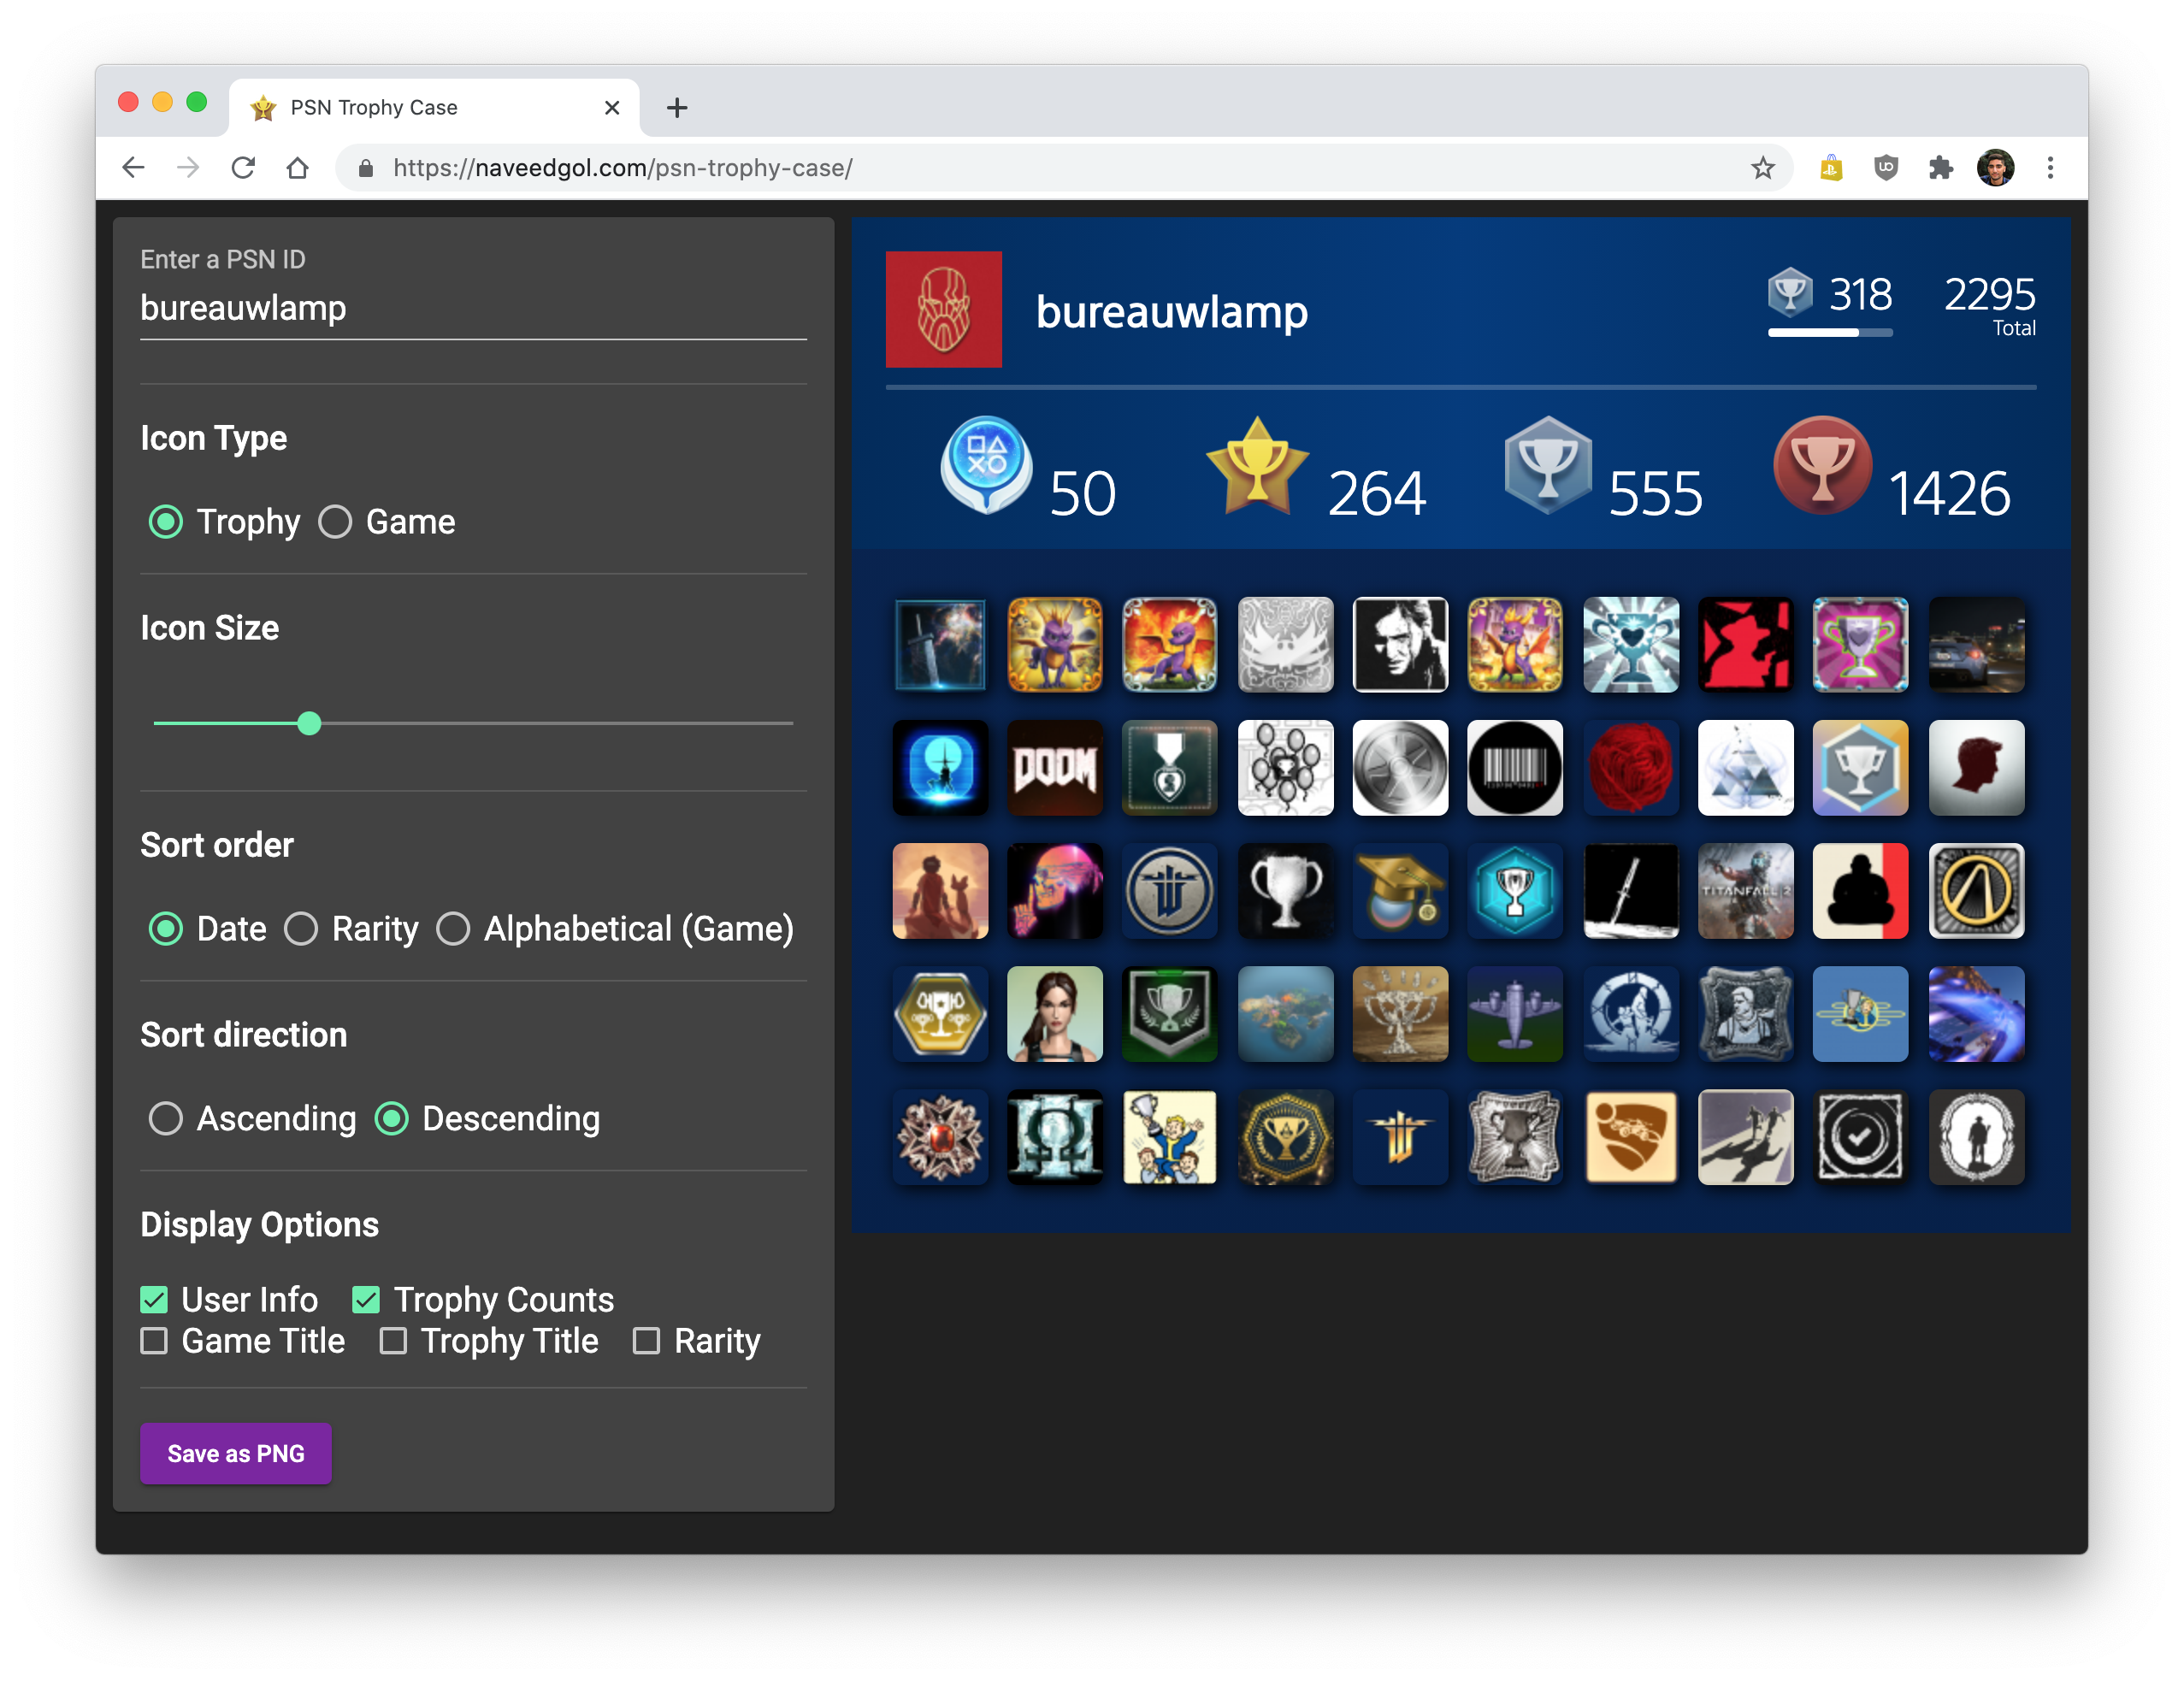Open Chrome's three-dot menu
Viewport: 2184px width, 1681px height.
pos(2050,168)
